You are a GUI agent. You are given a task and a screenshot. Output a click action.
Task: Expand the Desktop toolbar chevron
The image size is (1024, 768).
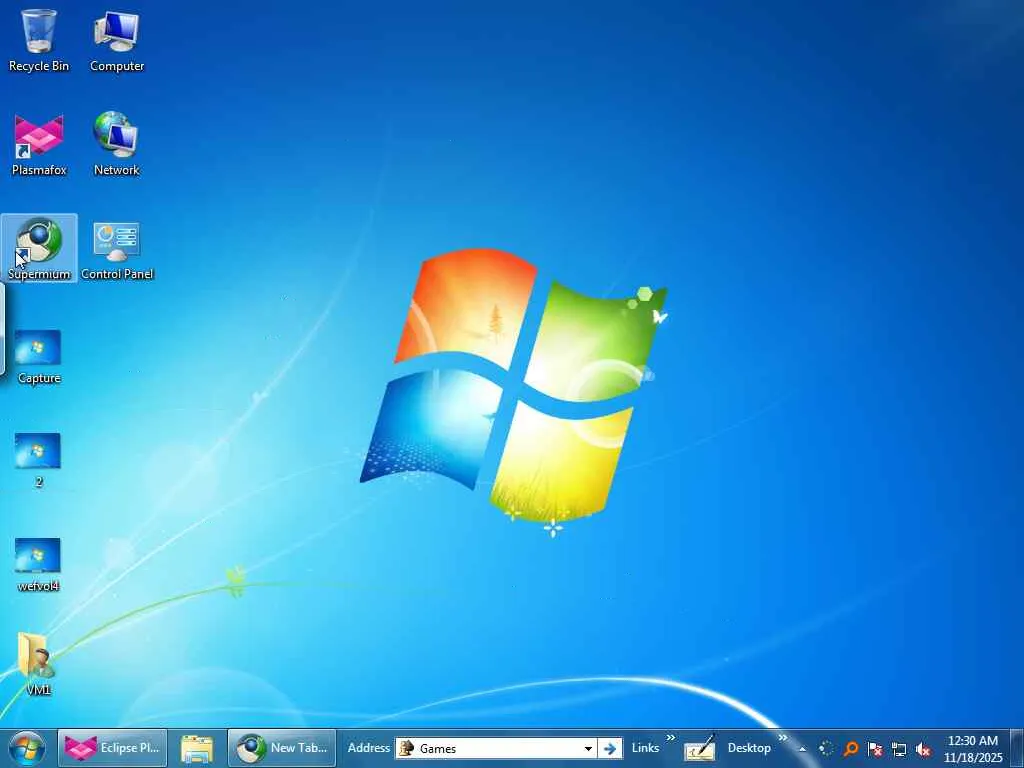pyautogui.click(x=782, y=739)
